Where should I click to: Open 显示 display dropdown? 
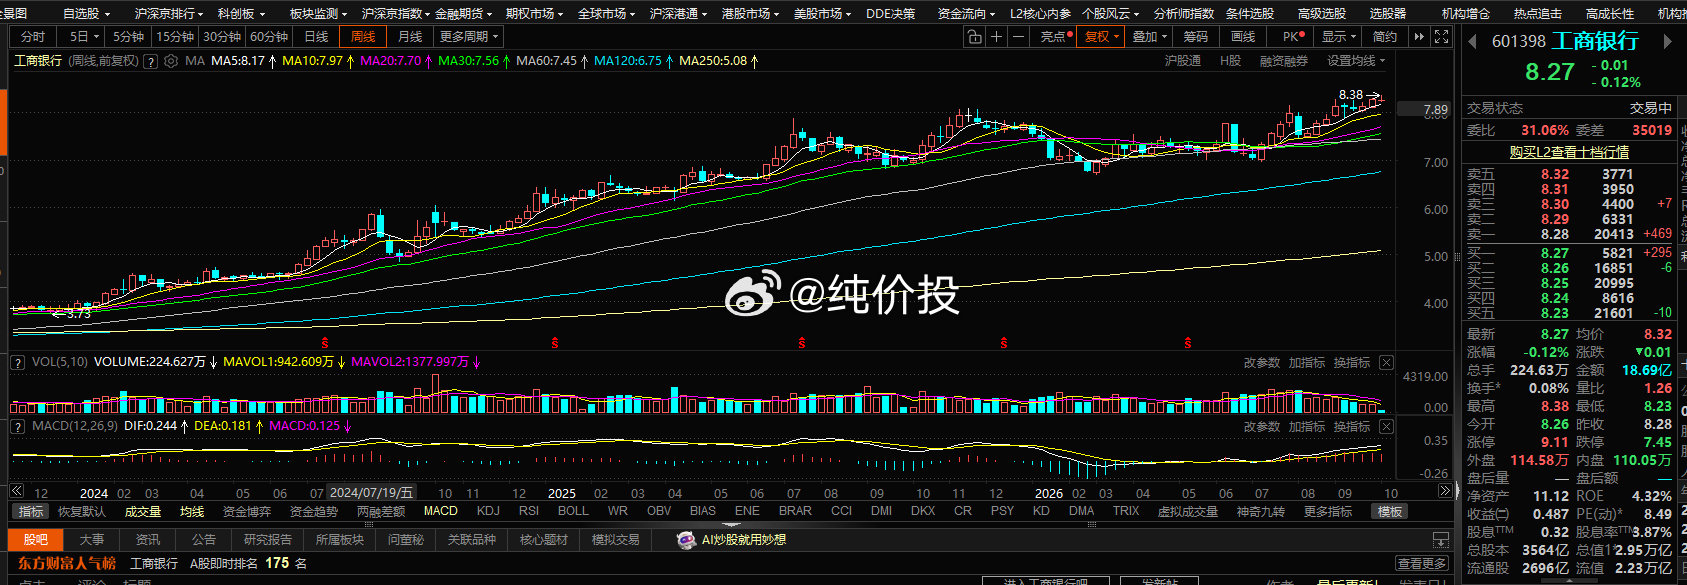point(1338,37)
